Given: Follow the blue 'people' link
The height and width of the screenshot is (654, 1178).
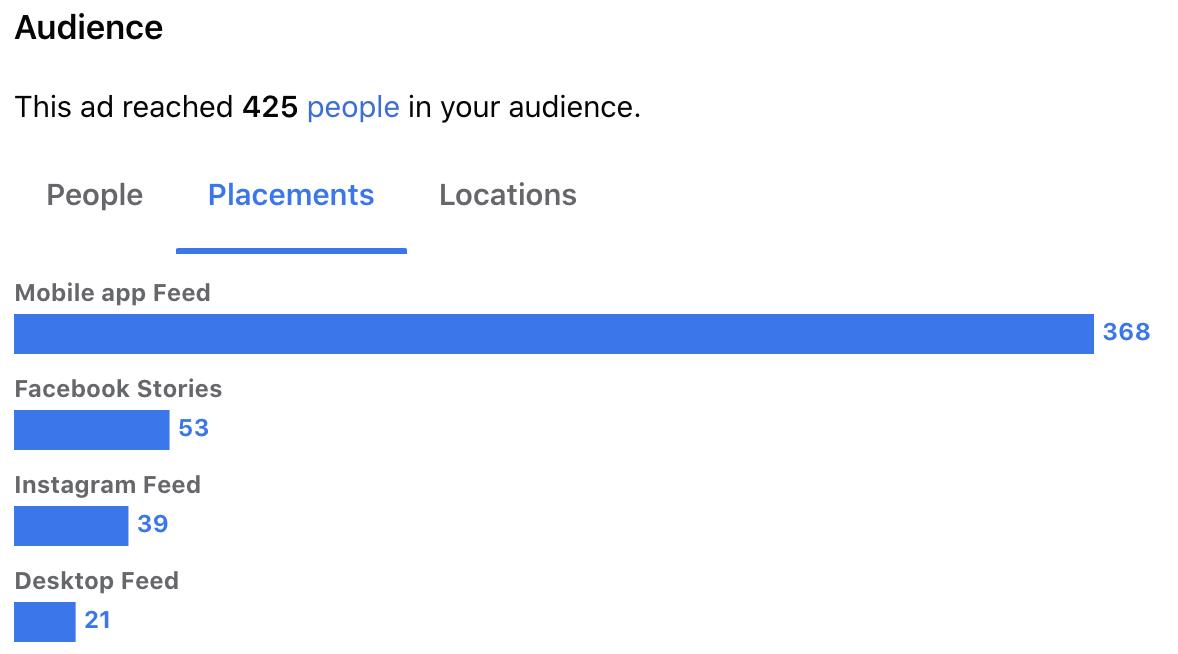Looking at the screenshot, I should [353, 107].
